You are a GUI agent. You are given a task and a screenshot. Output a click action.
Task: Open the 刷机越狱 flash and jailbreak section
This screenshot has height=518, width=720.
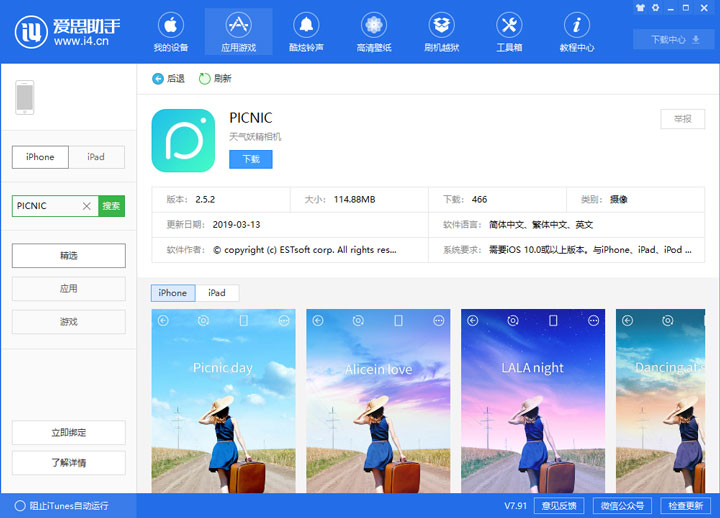tap(441, 32)
